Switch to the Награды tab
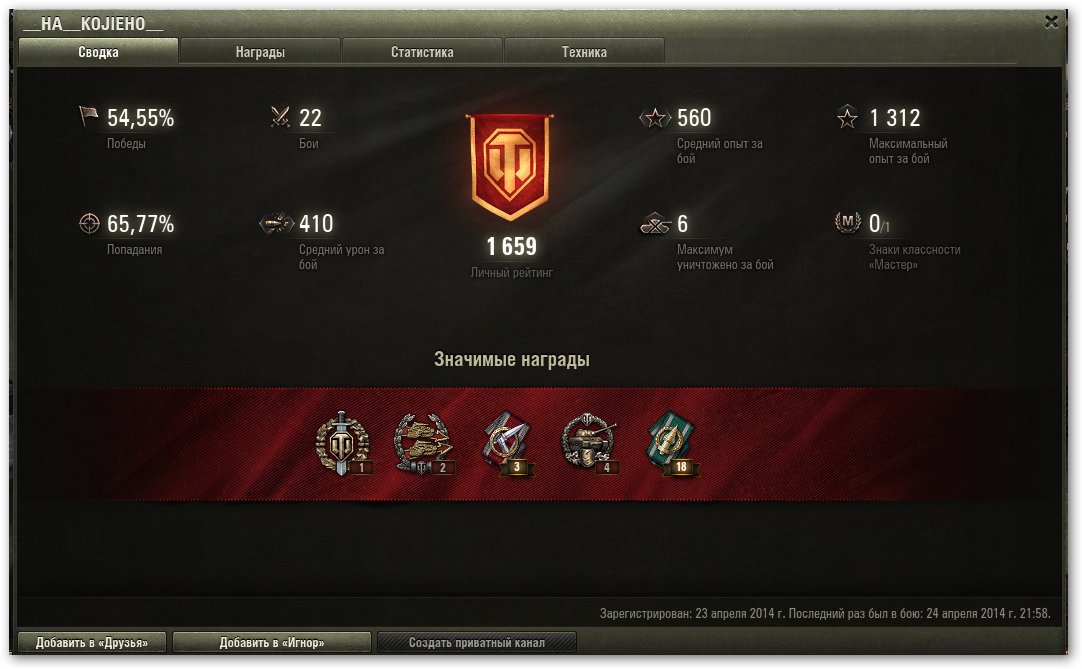Viewport: 1082px width, 669px height. pos(259,52)
